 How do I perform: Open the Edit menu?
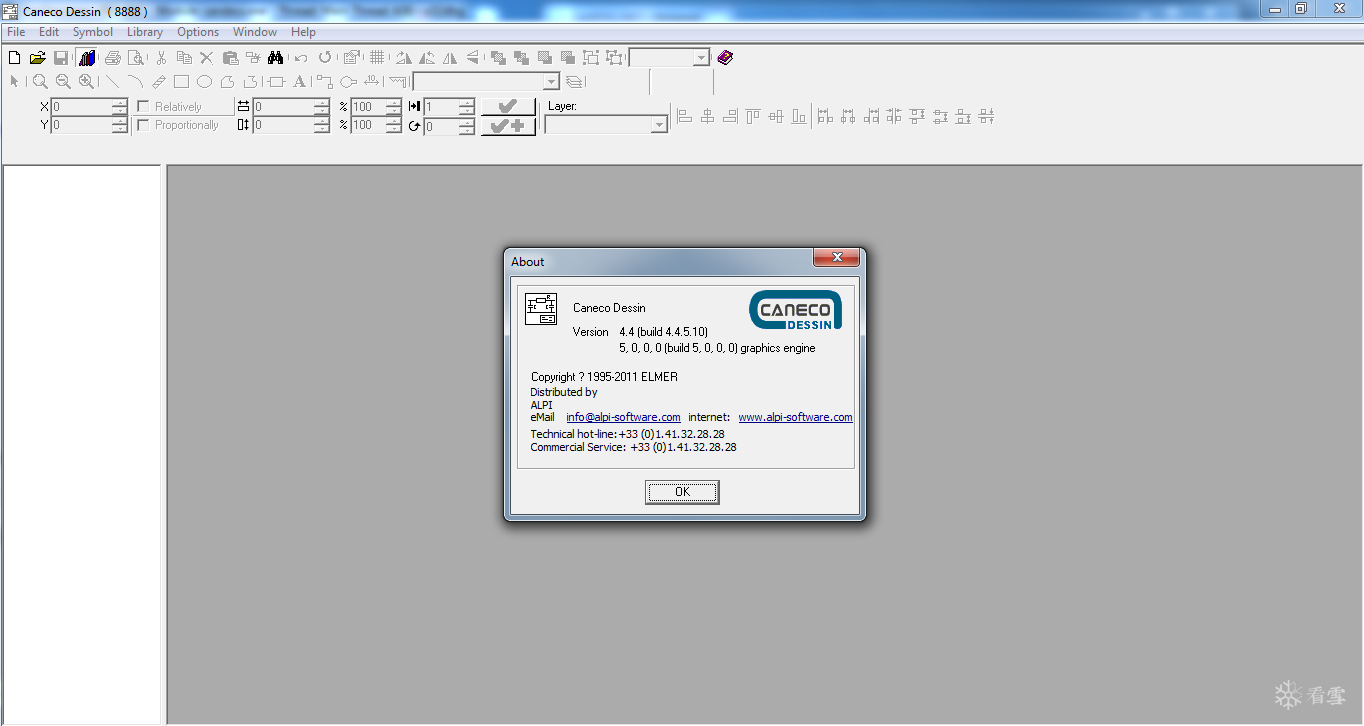pos(49,32)
